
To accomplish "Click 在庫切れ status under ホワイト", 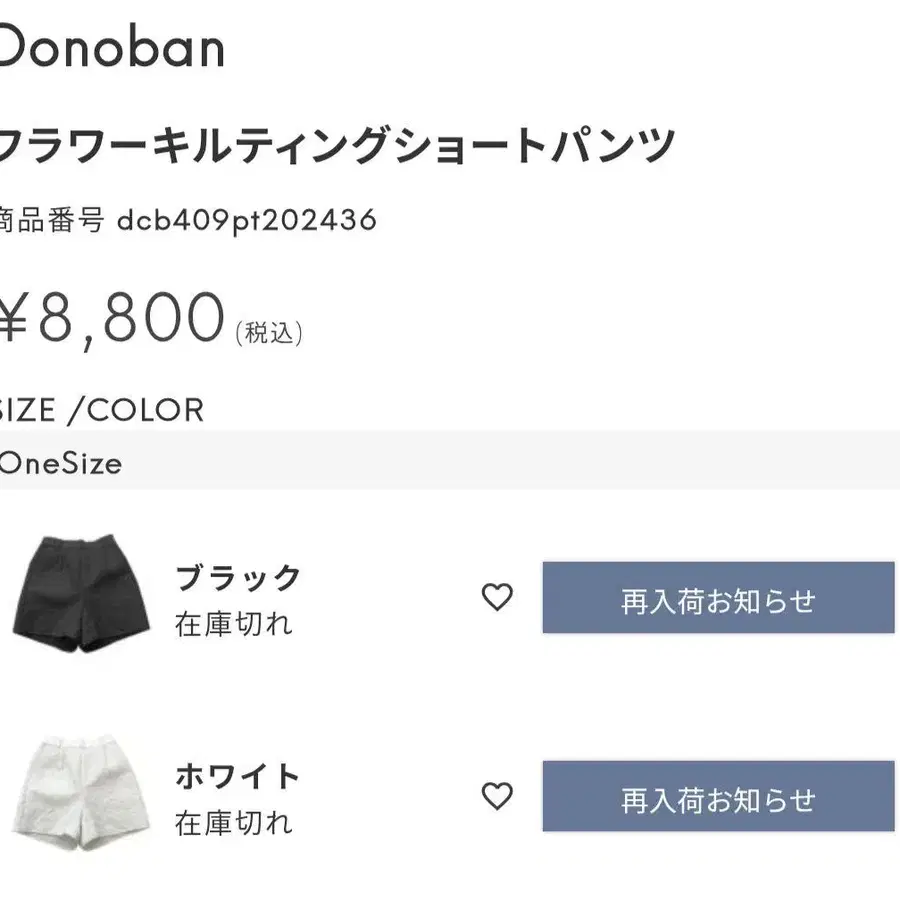I will [x=234, y=822].
